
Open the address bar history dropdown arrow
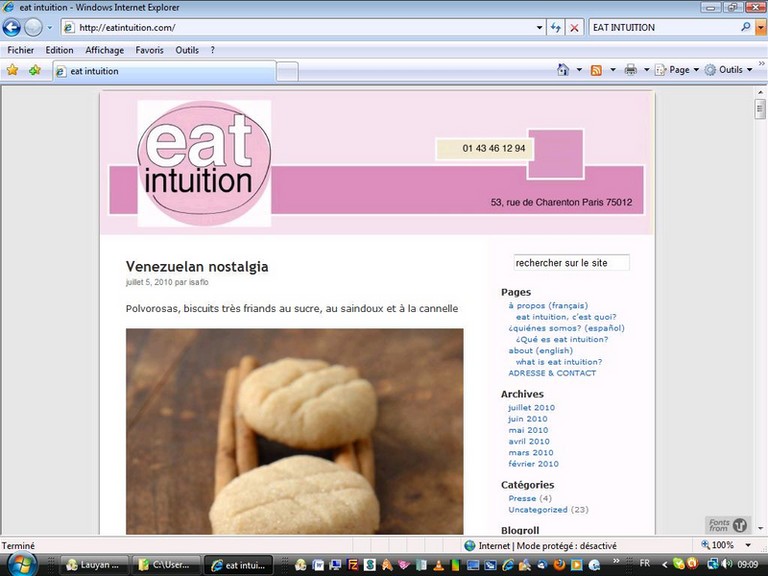click(539, 27)
